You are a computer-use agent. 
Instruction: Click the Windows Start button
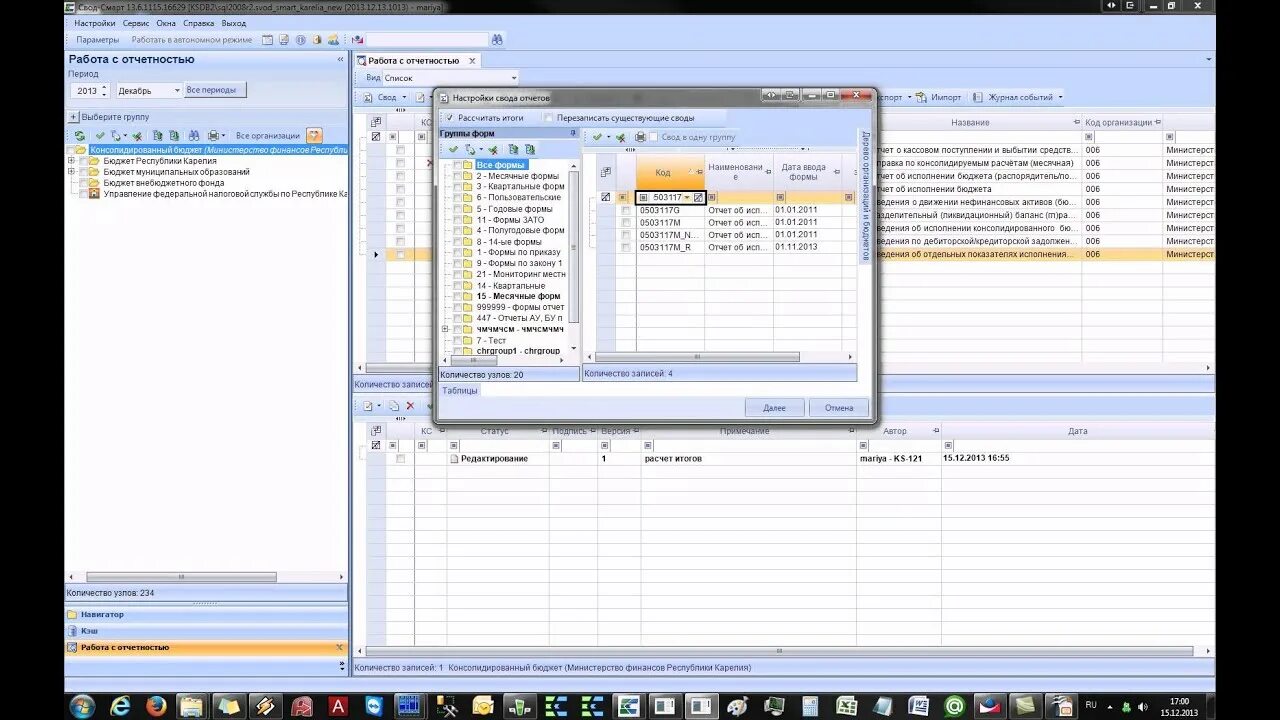(82, 706)
